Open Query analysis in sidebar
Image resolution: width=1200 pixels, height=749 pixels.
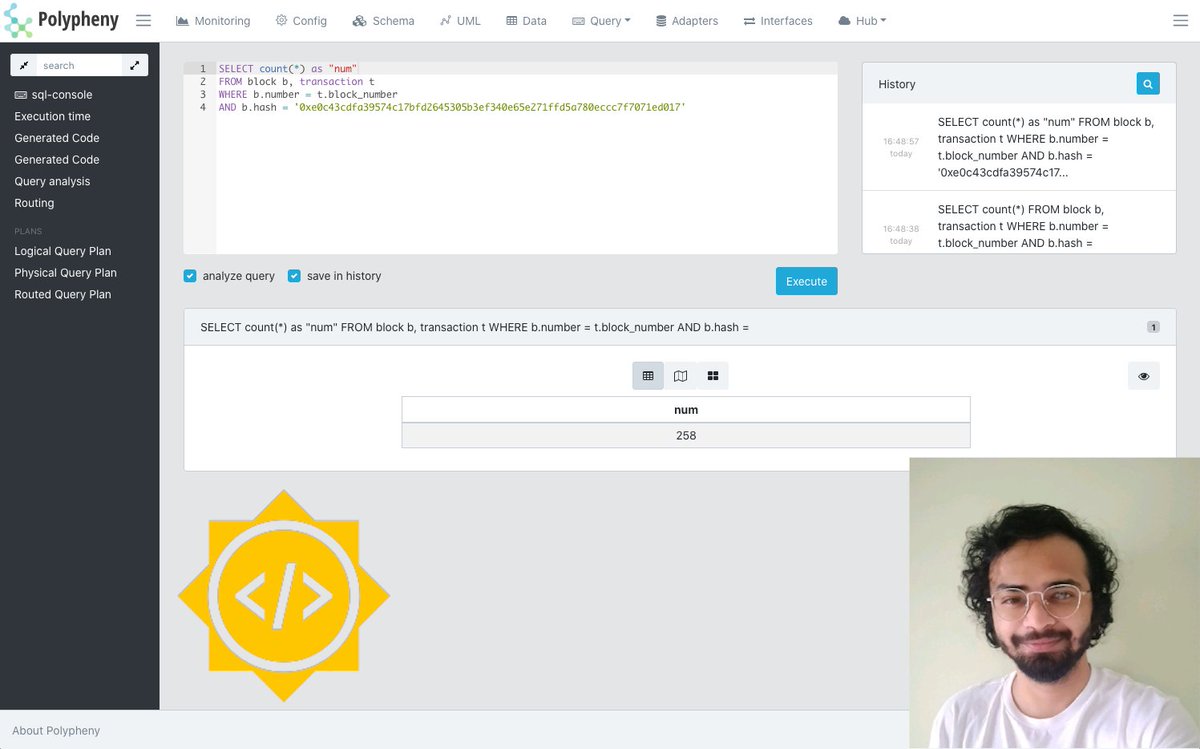pos(52,182)
